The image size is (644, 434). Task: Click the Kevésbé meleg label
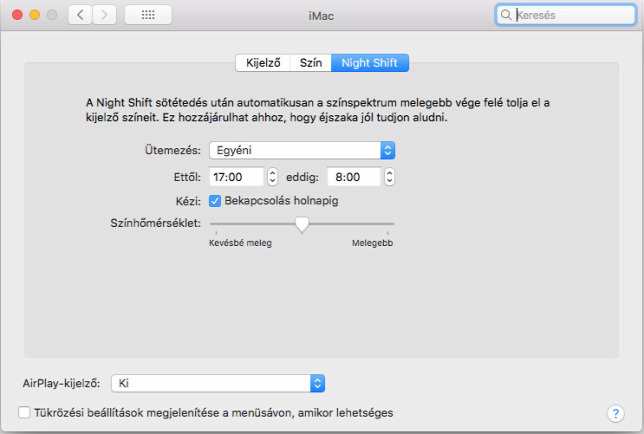click(x=240, y=243)
